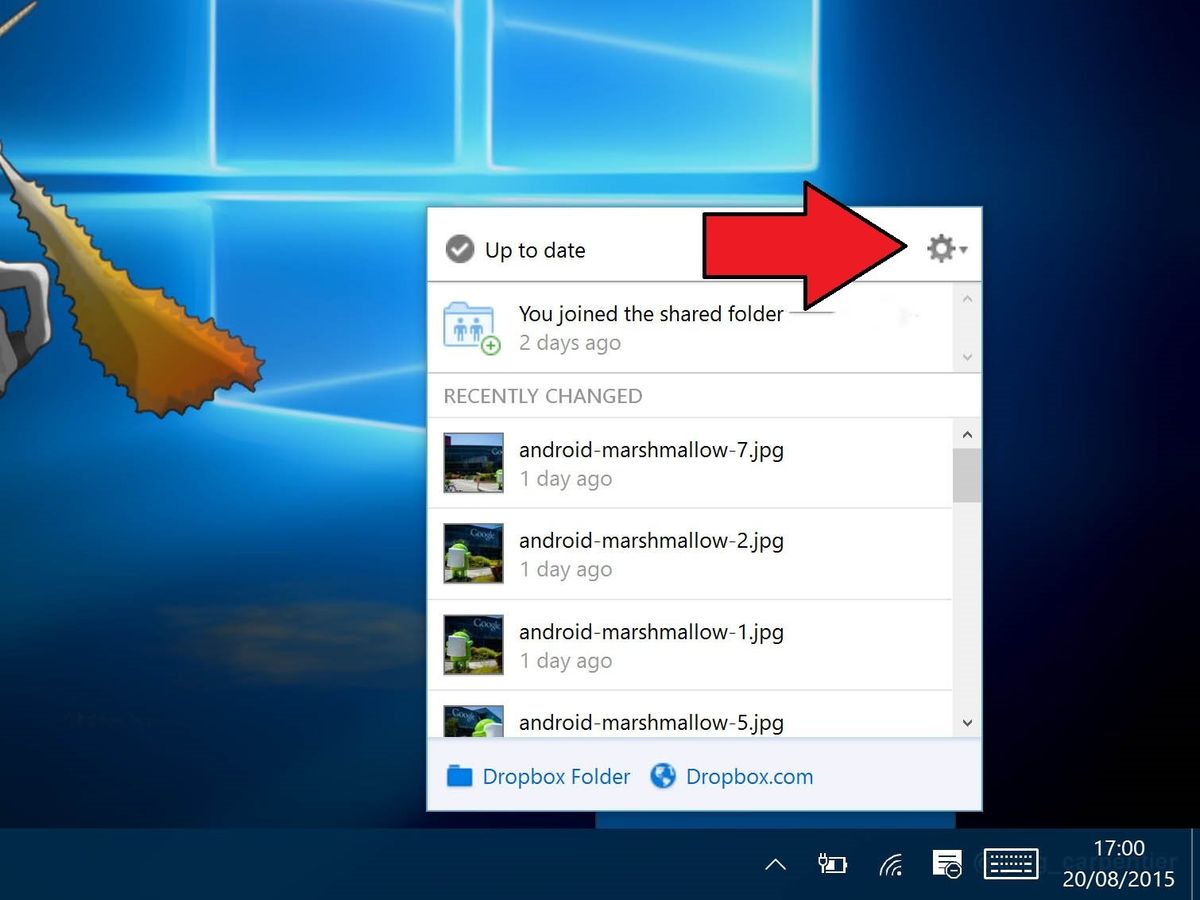Open the Wi-Fi icon in the system tray
Image resolution: width=1200 pixels, height=900 pixels.
click(890, 864)
